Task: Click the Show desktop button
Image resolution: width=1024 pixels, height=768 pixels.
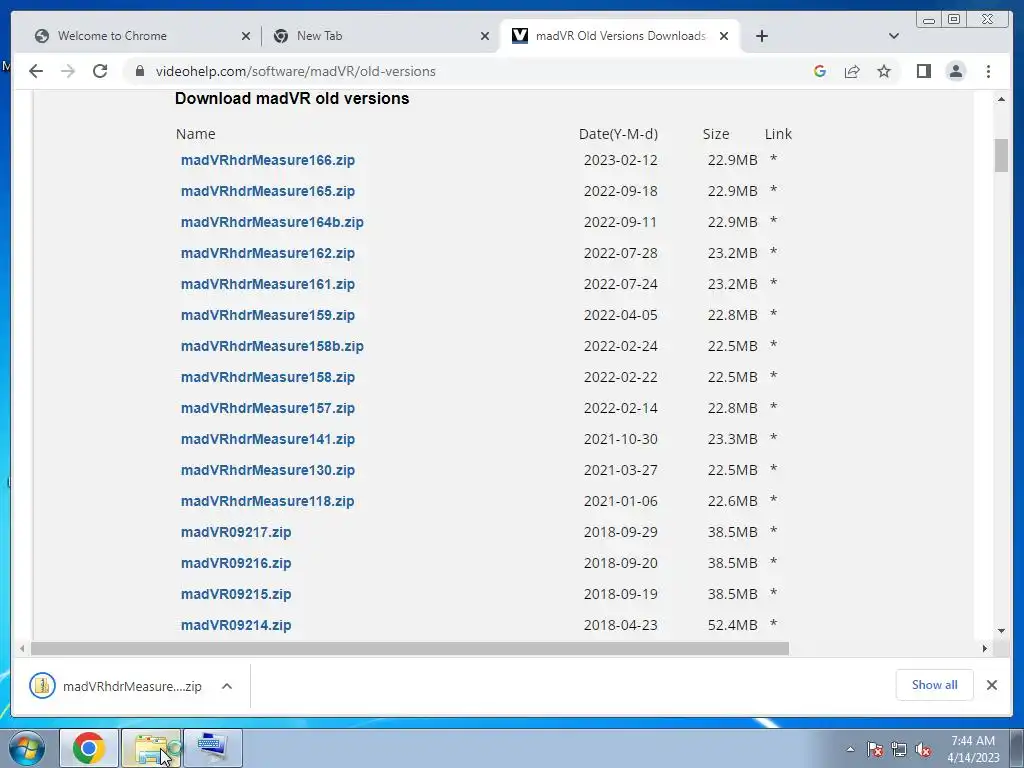Action: point(1018,748)
